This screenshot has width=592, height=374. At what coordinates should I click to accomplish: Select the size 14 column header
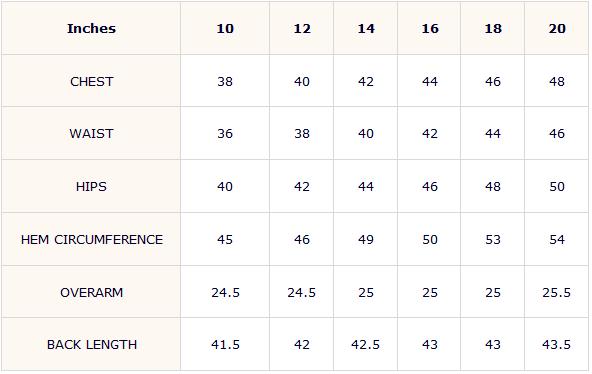click(366, 29)
